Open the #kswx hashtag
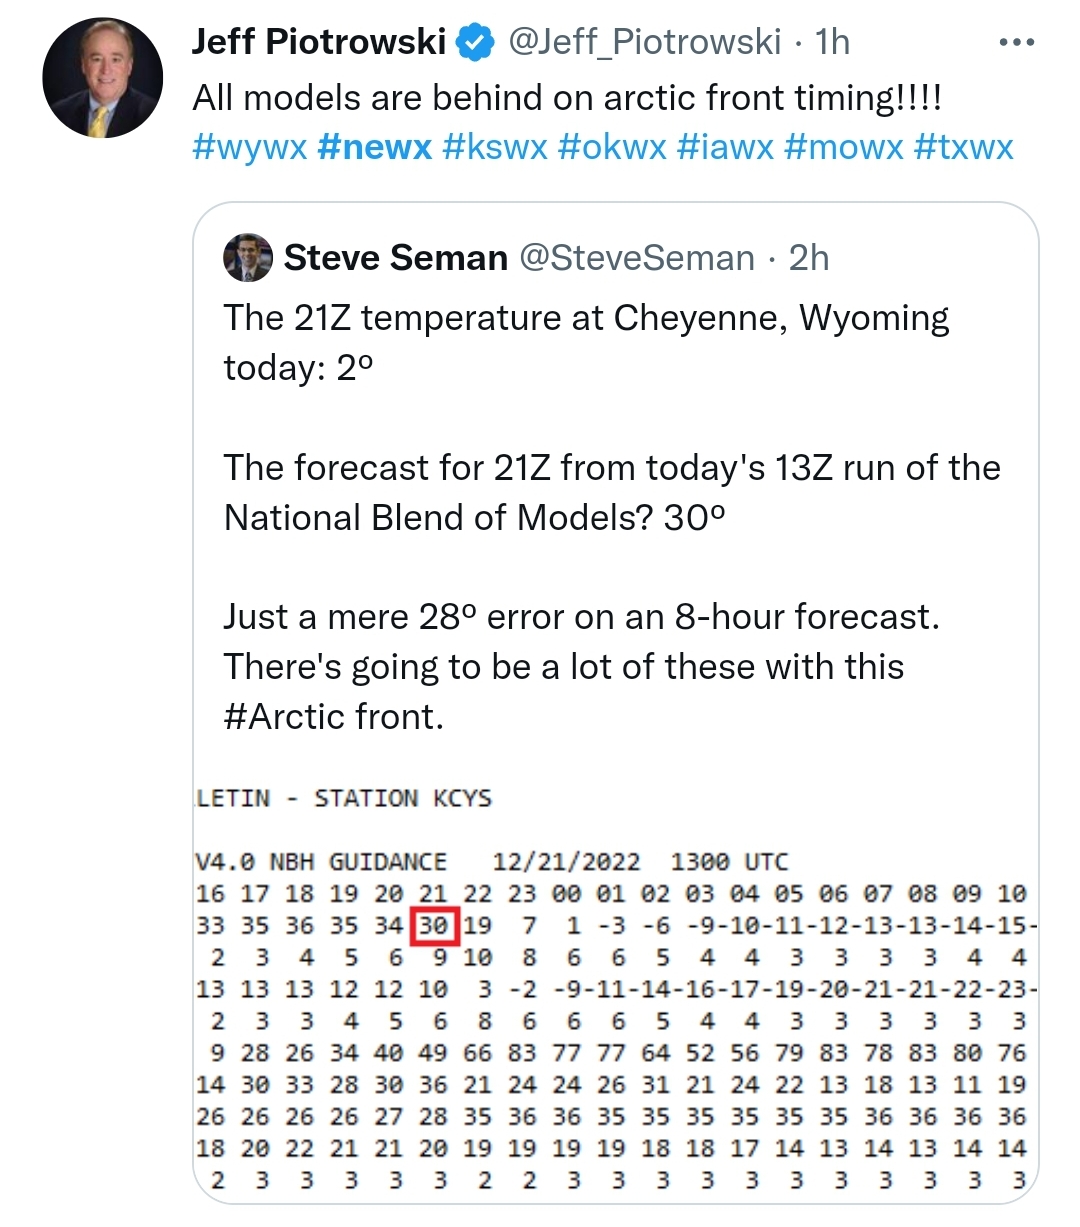Screen dimensions: 1080x1227 click(494, 147)
